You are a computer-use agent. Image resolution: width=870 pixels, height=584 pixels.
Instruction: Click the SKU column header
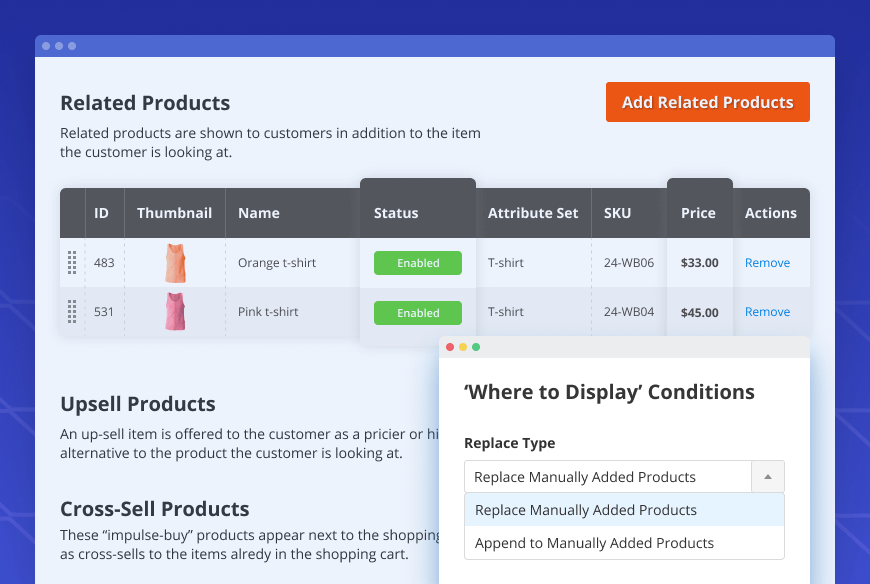(617, 213)
